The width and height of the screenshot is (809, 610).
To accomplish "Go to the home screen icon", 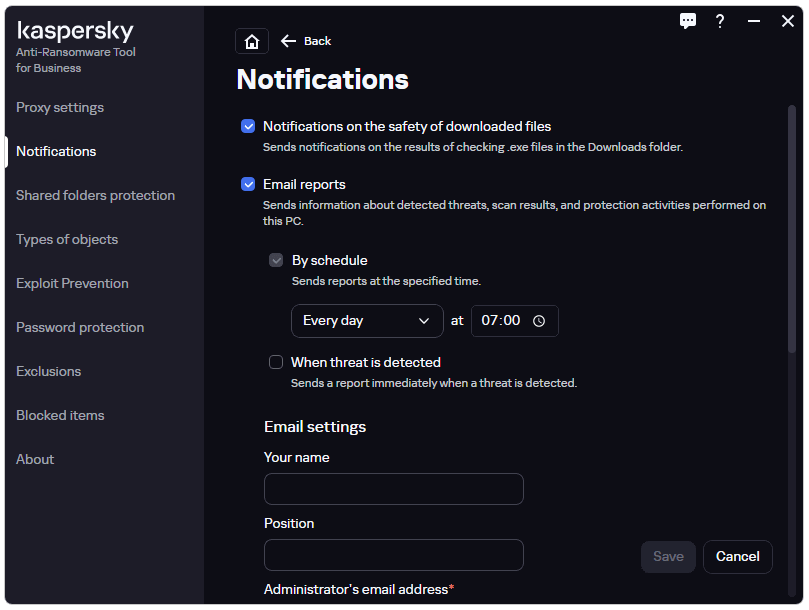I will [x=252, y=41].
